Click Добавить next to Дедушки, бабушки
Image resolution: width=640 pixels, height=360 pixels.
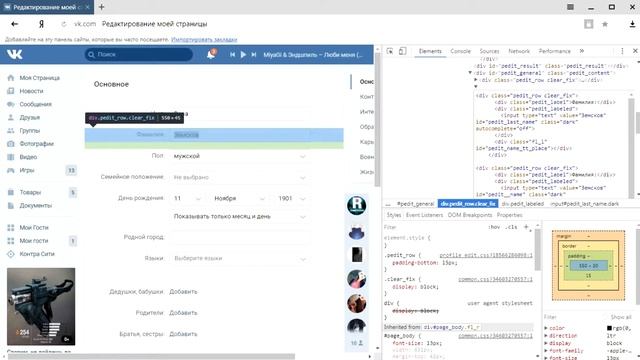click(183, 291)
